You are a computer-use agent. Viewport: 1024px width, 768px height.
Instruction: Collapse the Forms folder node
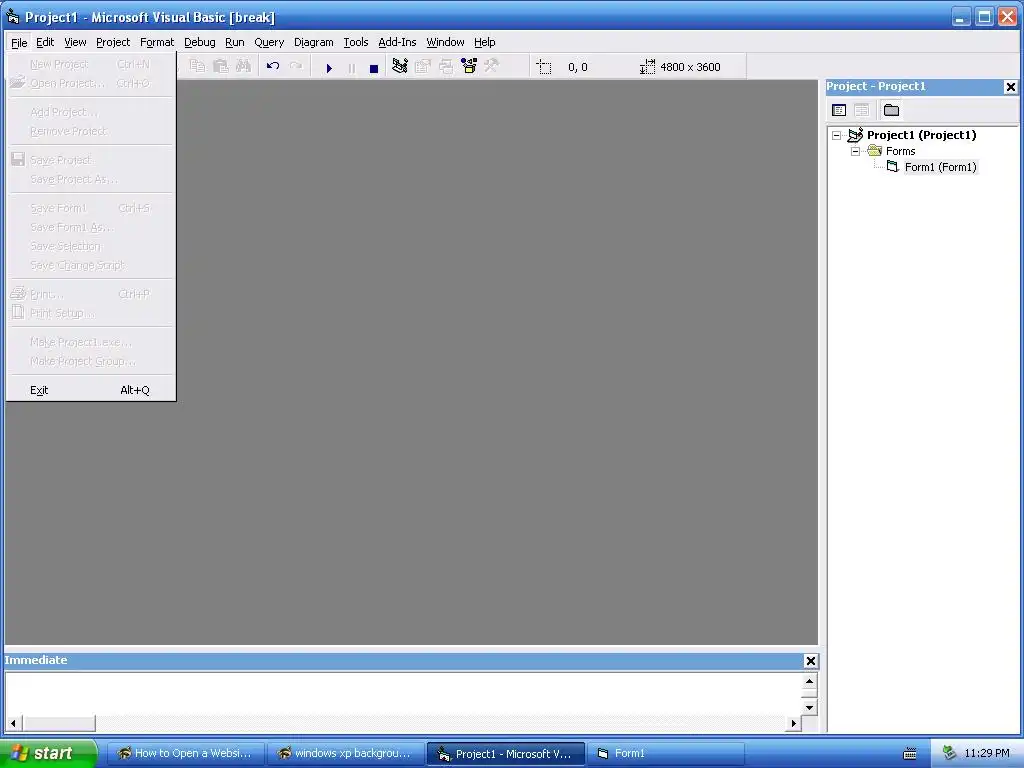(856, 151)
